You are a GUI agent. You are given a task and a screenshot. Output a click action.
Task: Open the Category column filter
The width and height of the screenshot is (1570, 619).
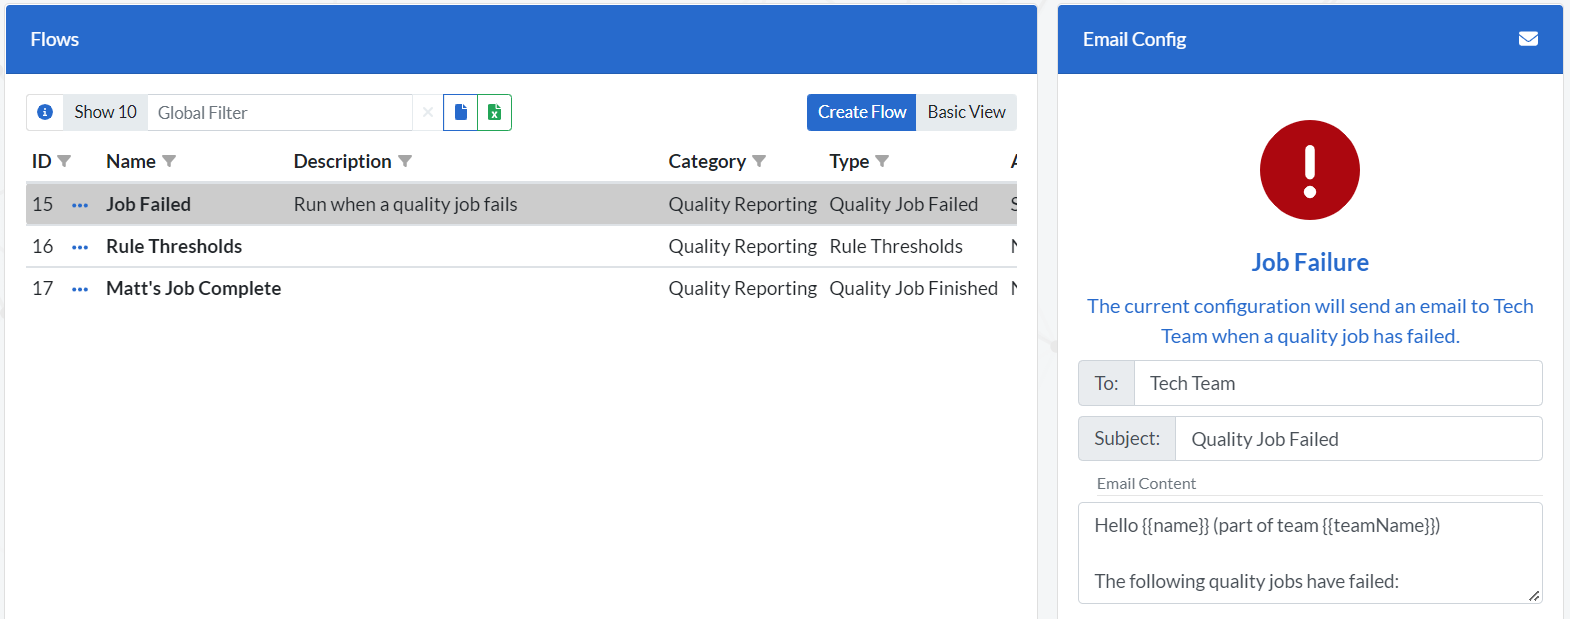pos(759,161)
